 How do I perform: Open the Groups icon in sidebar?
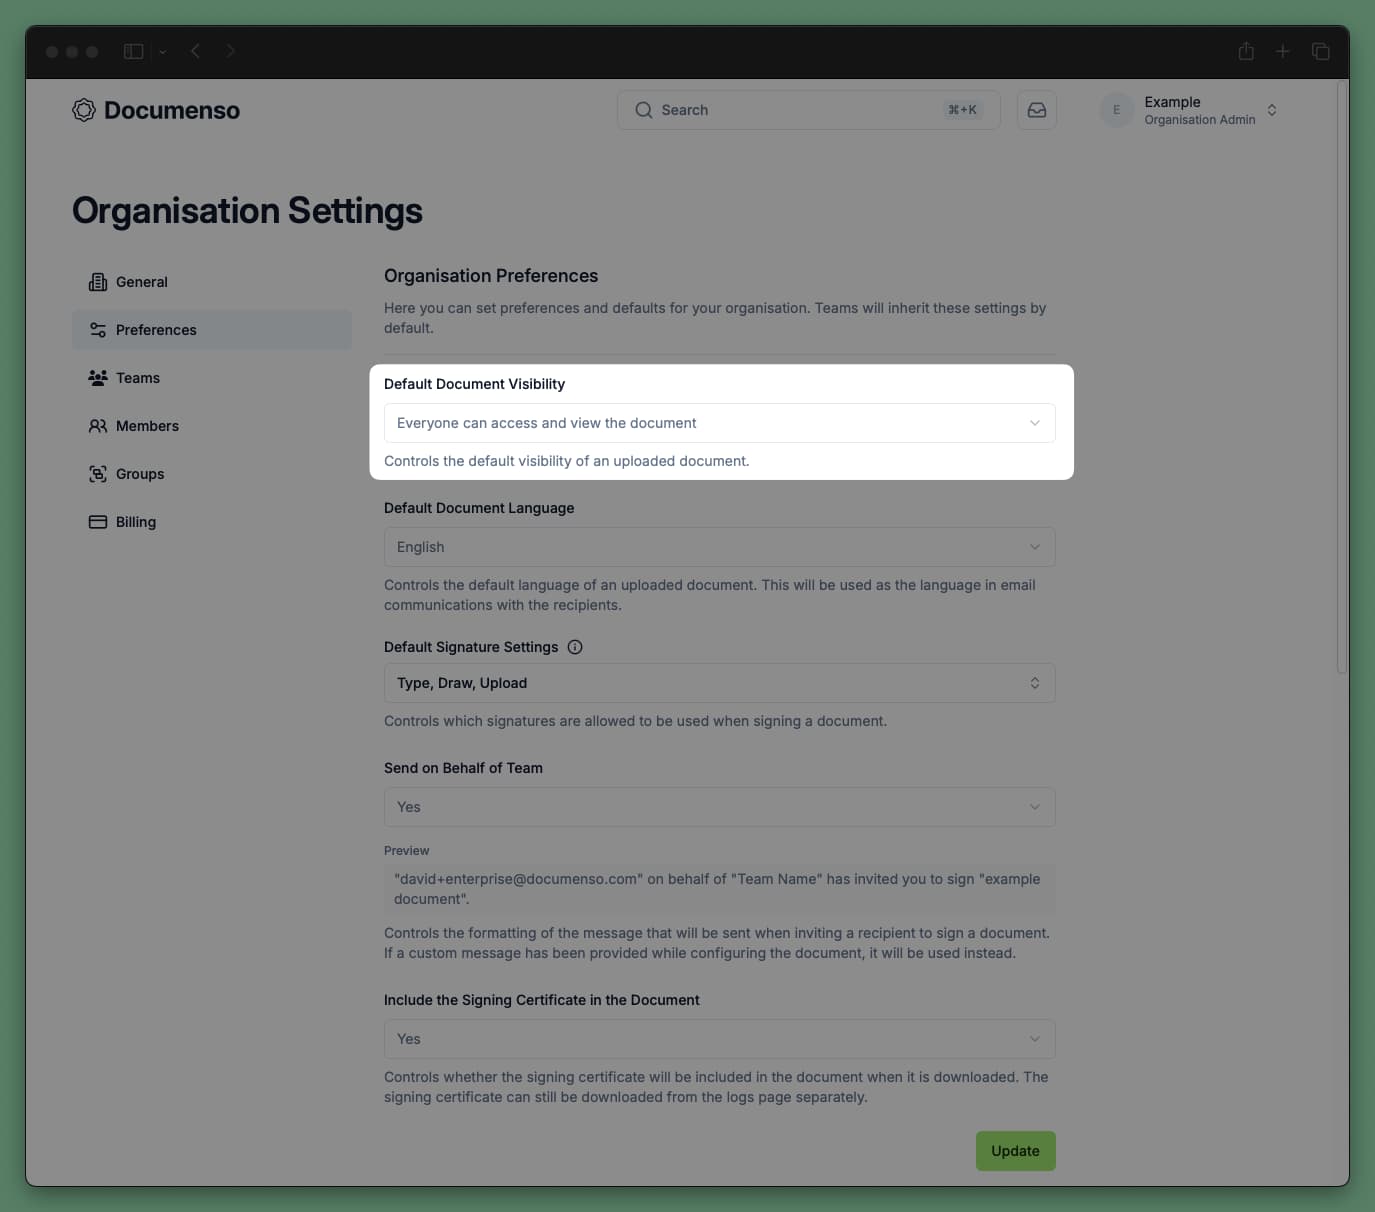tap(98, 473)
